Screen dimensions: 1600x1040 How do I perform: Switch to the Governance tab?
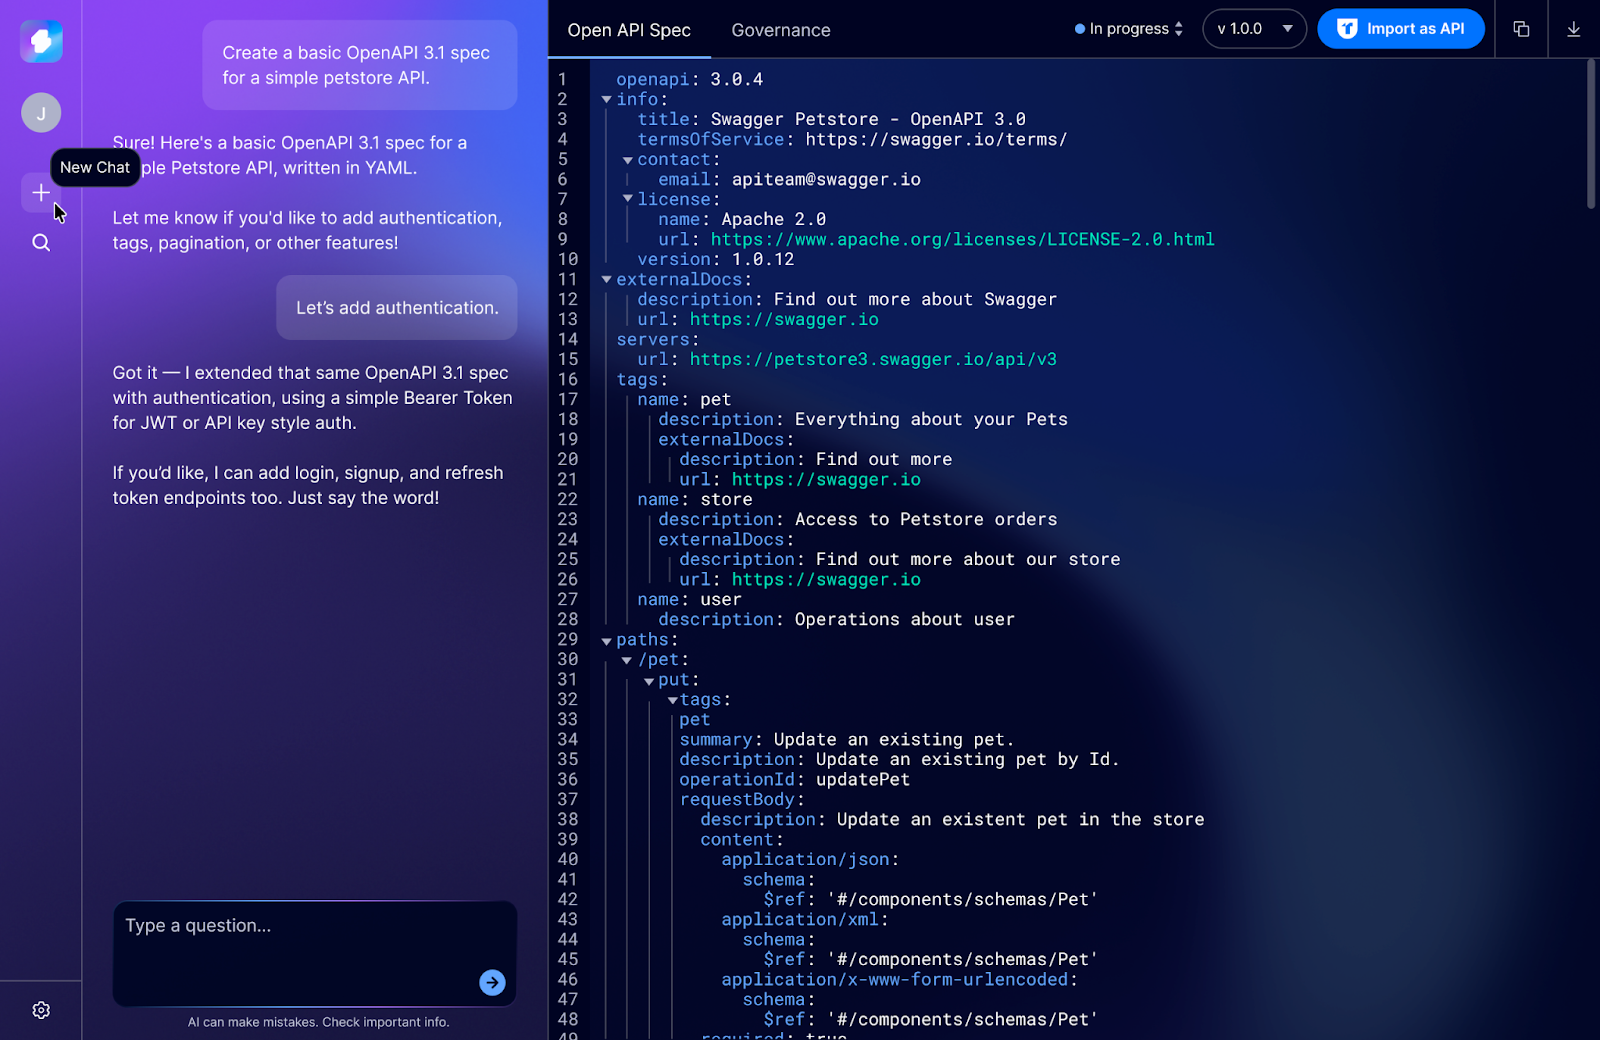pos(780,30)
